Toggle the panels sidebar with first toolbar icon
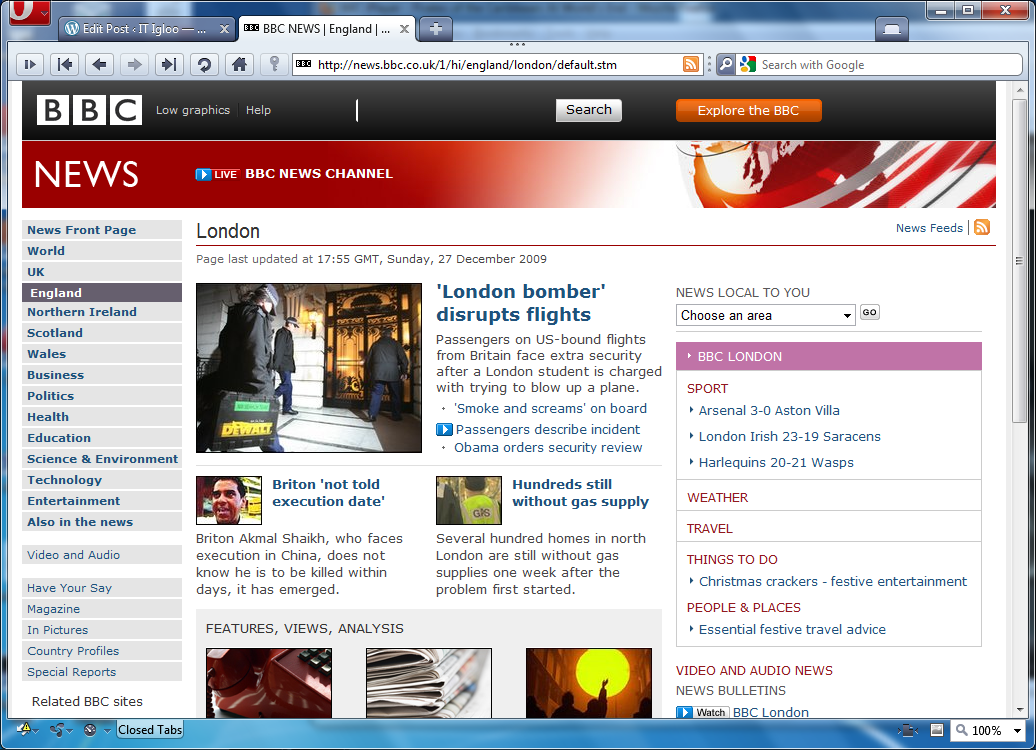This screenshot has width=1036, height=750. (x=30, y=65)
